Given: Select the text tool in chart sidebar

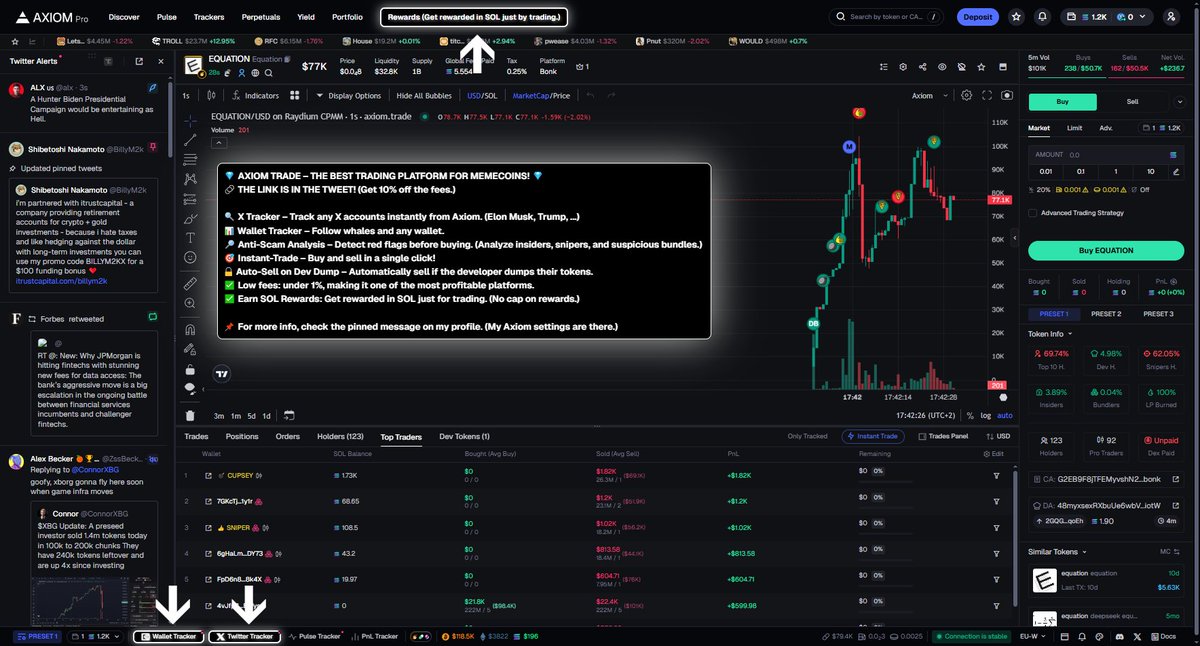Looking at the screenshot, I should (x=190, y=238).
